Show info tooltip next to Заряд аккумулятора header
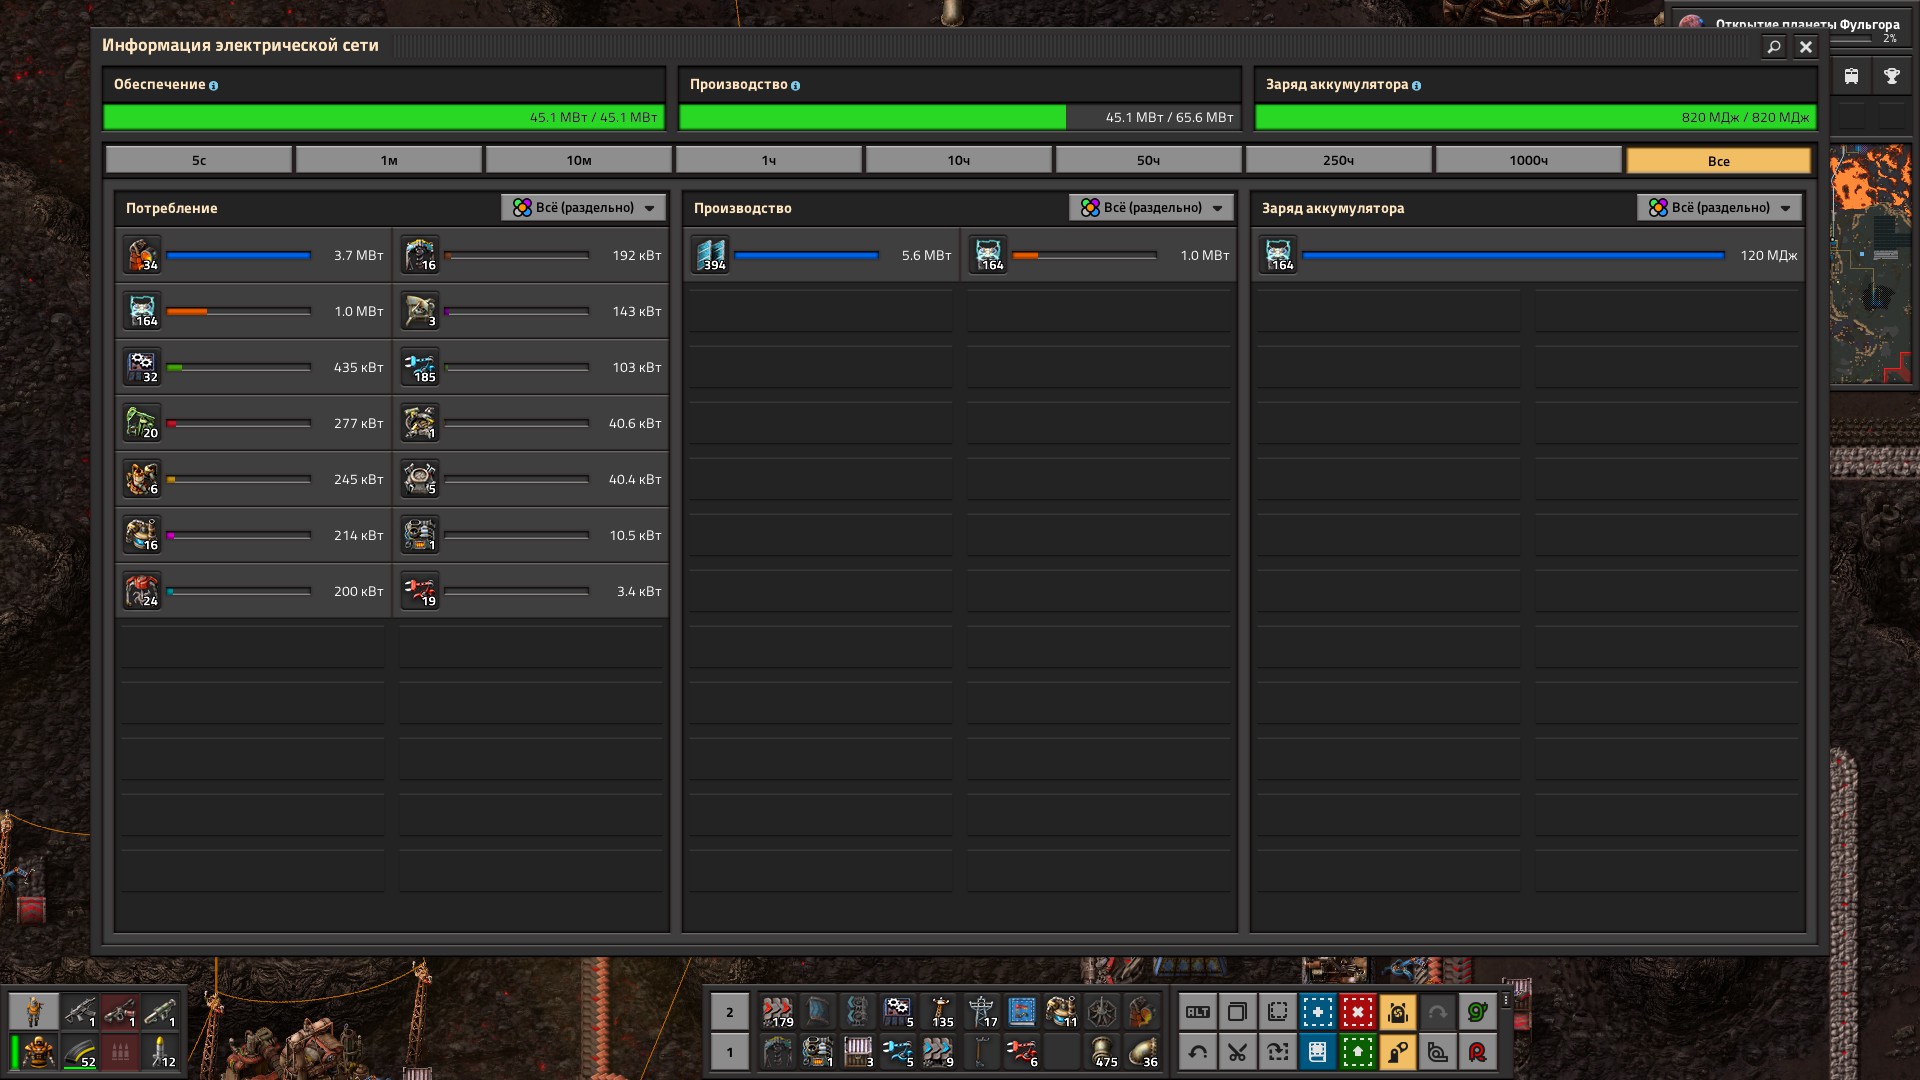 tap(1416, 86)
